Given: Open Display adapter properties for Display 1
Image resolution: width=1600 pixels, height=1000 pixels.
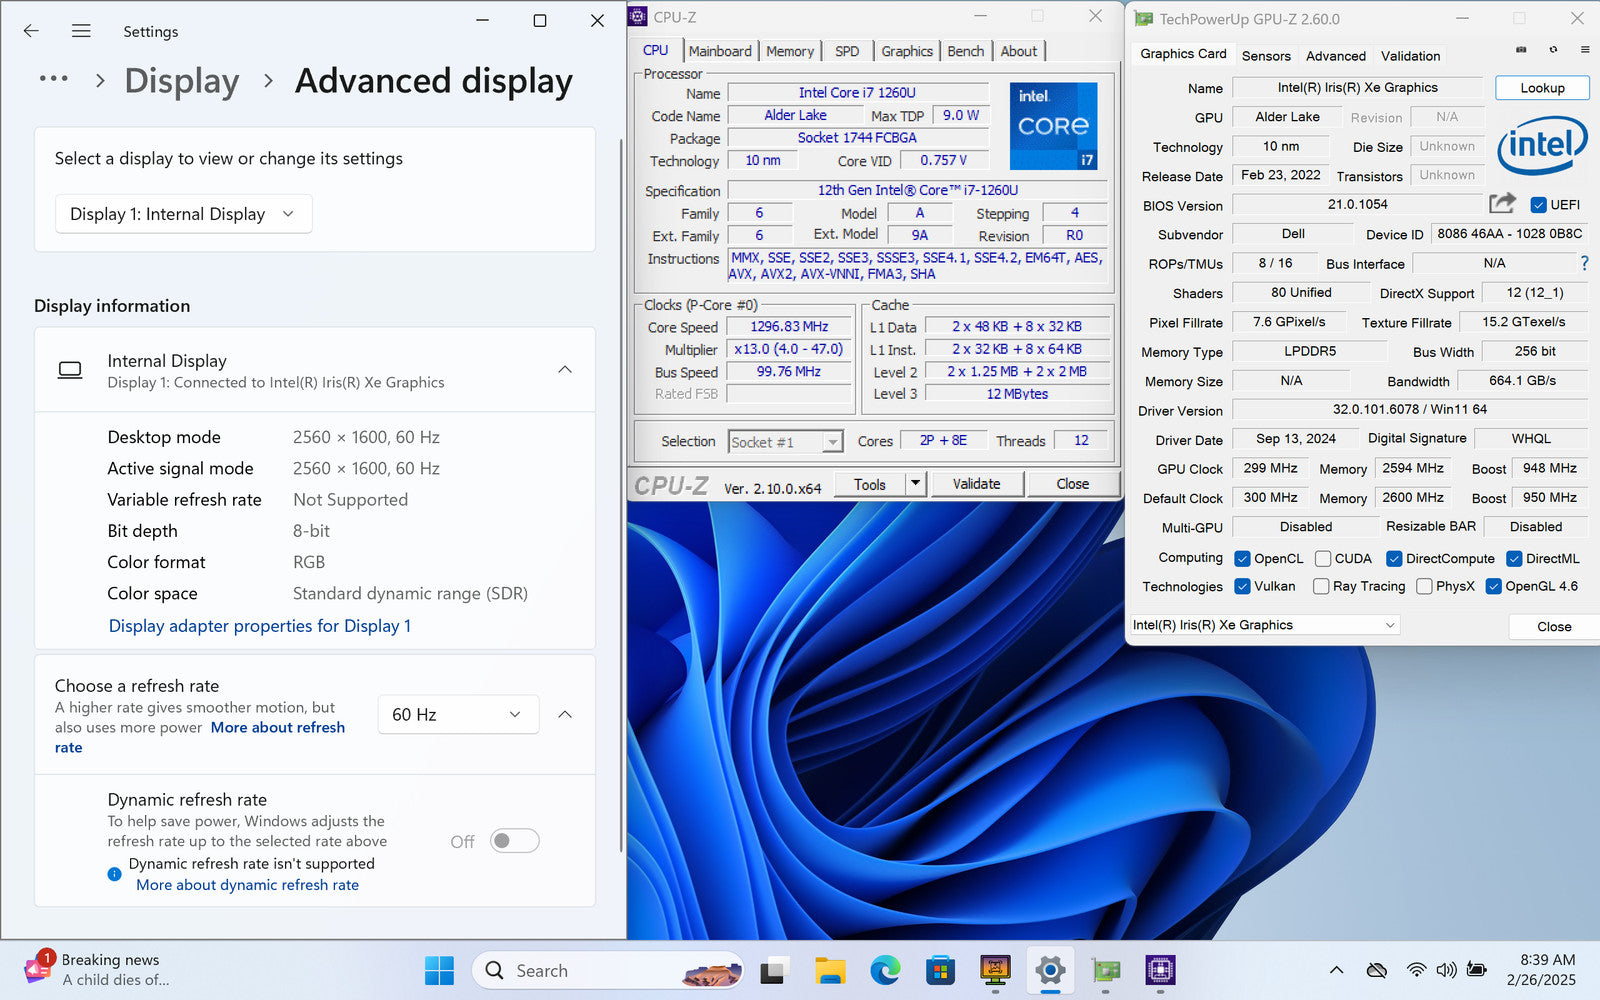Looking at the screenshot, I should pos(260,626).
